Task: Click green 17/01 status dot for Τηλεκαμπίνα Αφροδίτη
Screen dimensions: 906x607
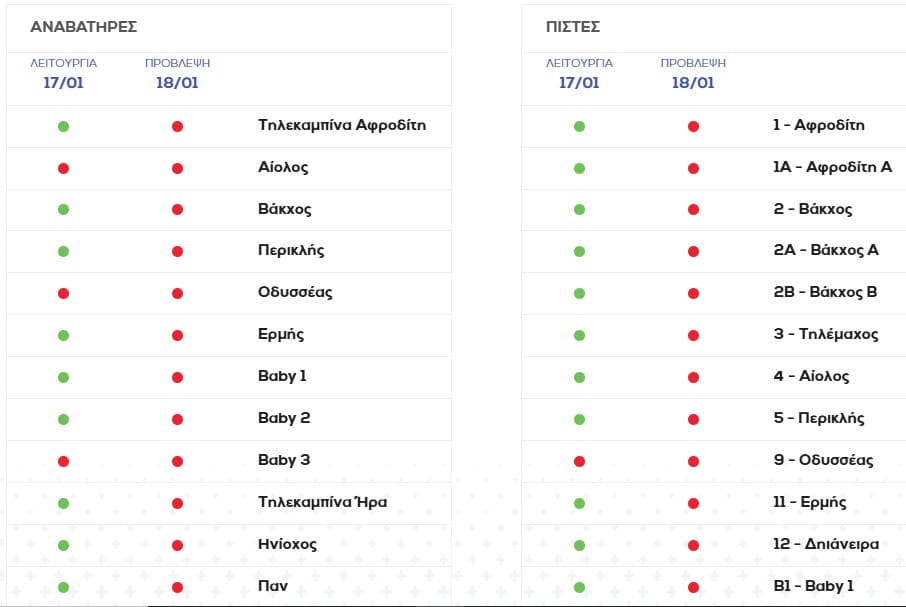Action: coord(63,127)
